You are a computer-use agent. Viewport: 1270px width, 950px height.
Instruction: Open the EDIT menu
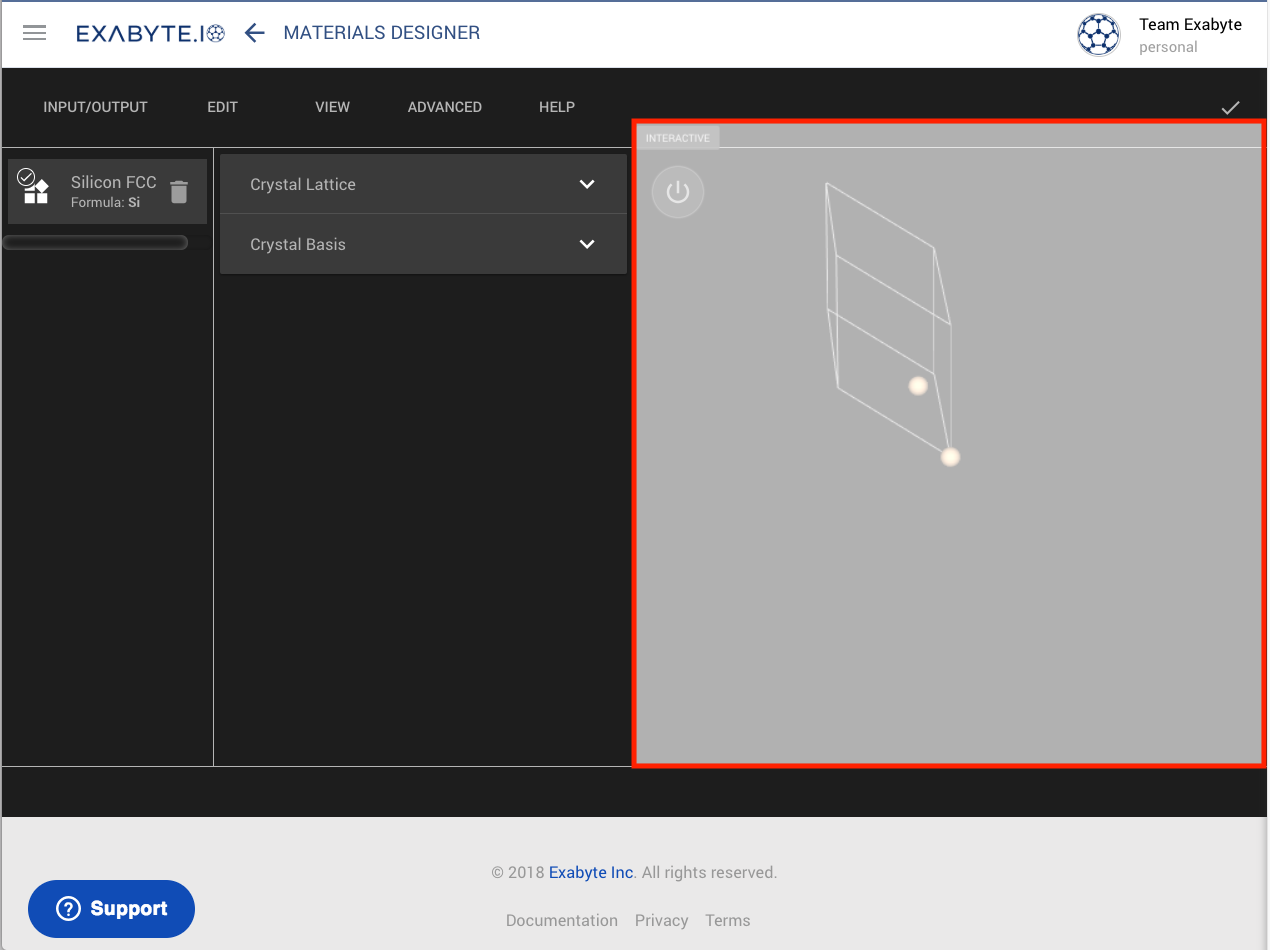[x=222, y=107]
